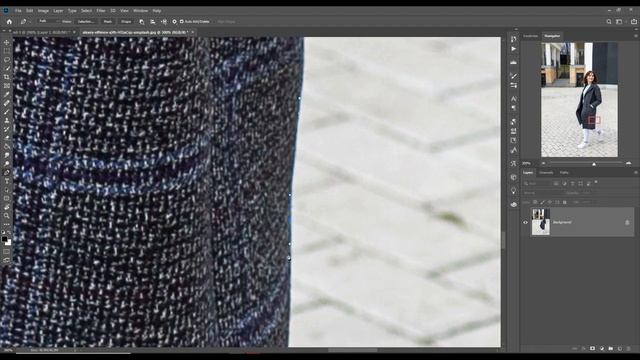Select the Eyedropper tool
Viewport: 640px width, 360px height.
coord(7,94)
